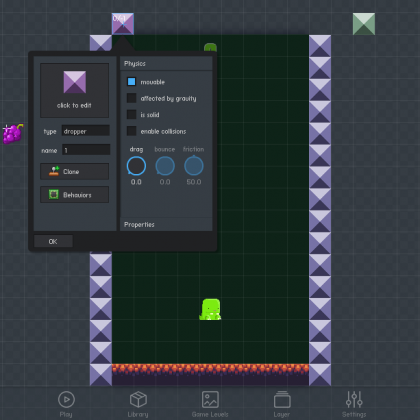Open the Settings sliders icon
Screen dimensions: 420x420
[354, 399]
